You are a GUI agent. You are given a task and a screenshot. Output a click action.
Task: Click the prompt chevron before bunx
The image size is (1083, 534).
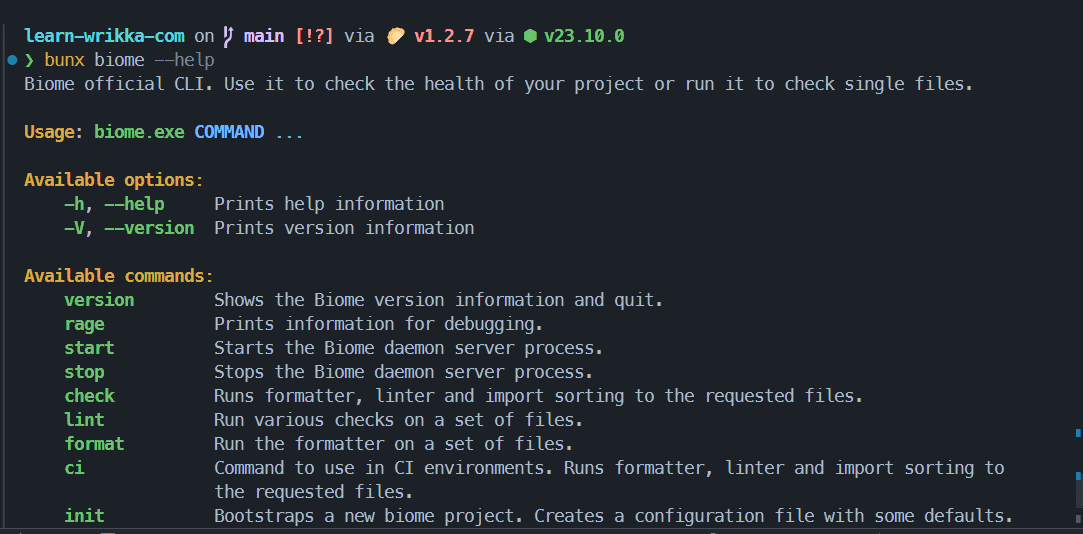(x=29, y=60)
